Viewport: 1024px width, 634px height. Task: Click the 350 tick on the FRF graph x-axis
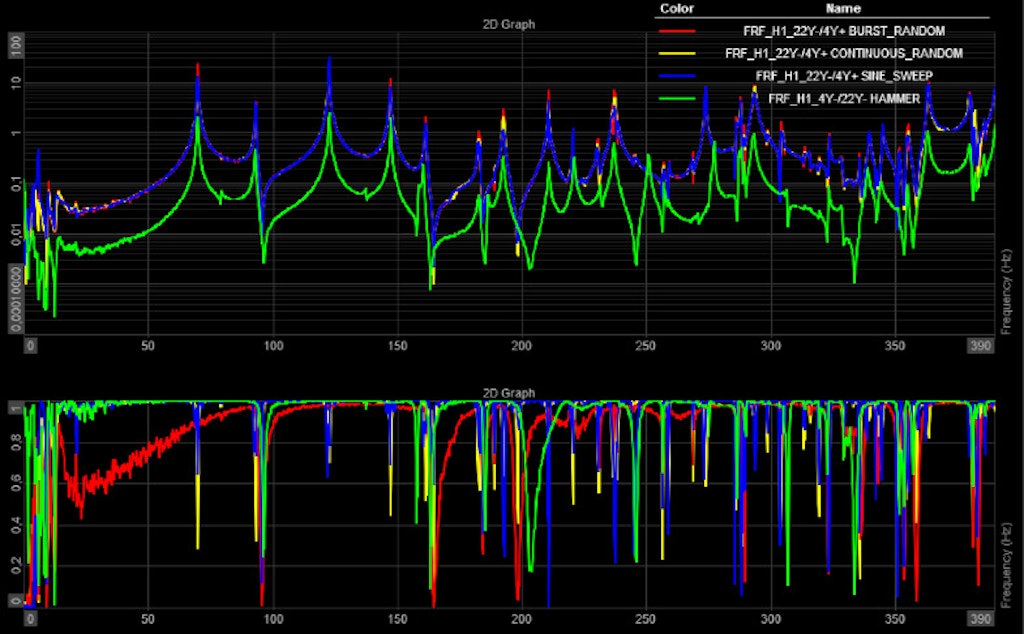point(895,345)
